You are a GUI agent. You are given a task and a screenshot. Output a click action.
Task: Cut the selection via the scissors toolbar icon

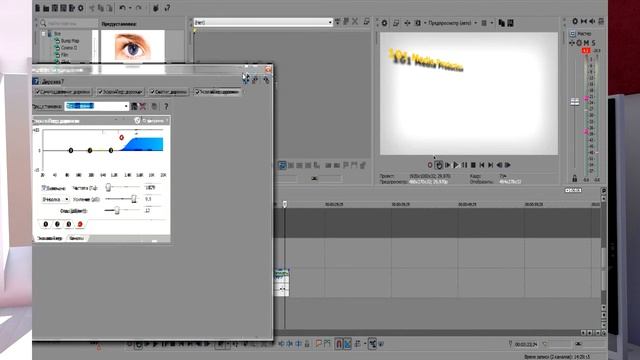(92, 8)
